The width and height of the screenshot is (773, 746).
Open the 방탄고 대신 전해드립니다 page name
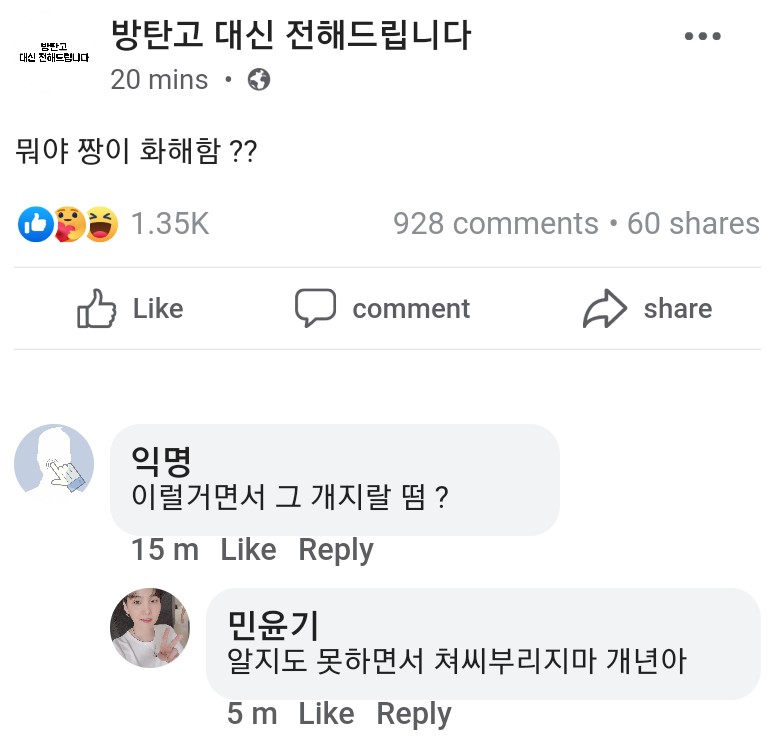[x=291, y=37]
